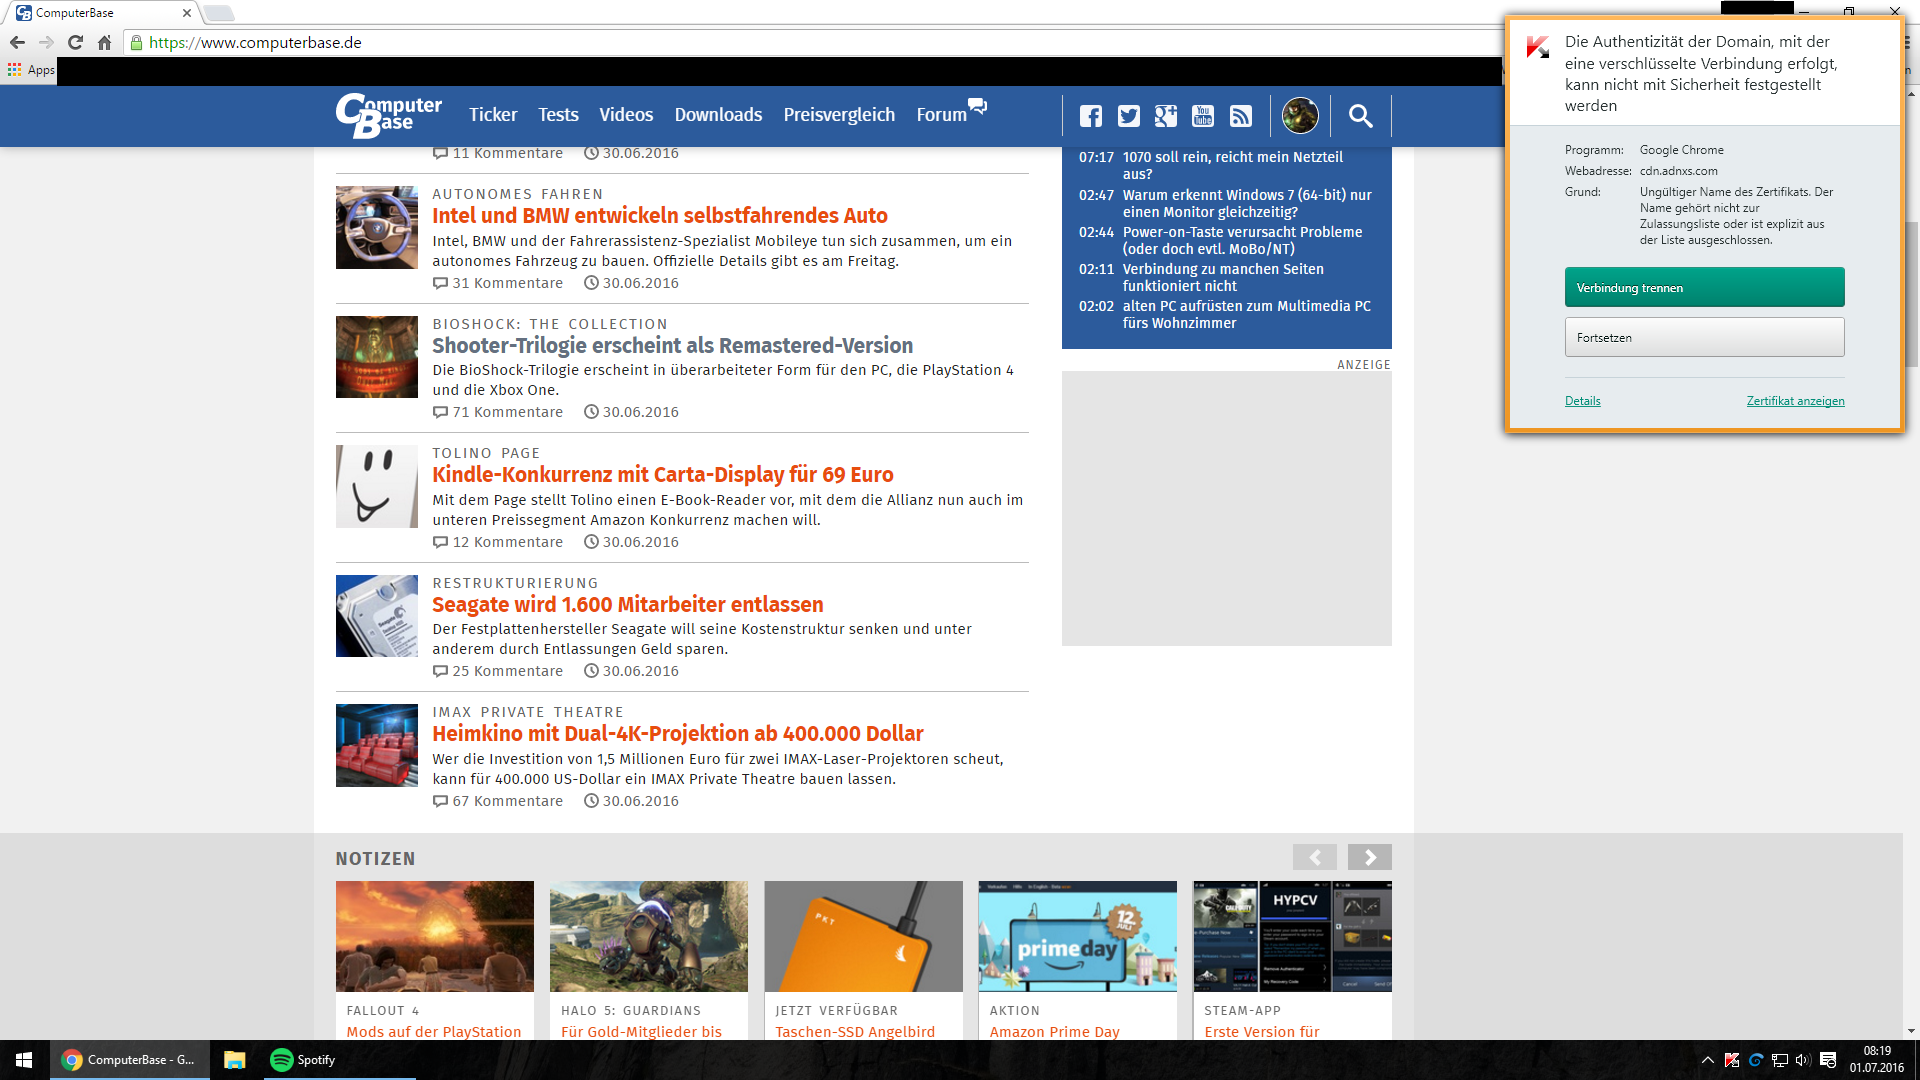Open the Seagate layoffs article headline
Screen dimensions: 1920x1080
pos(627,604)
